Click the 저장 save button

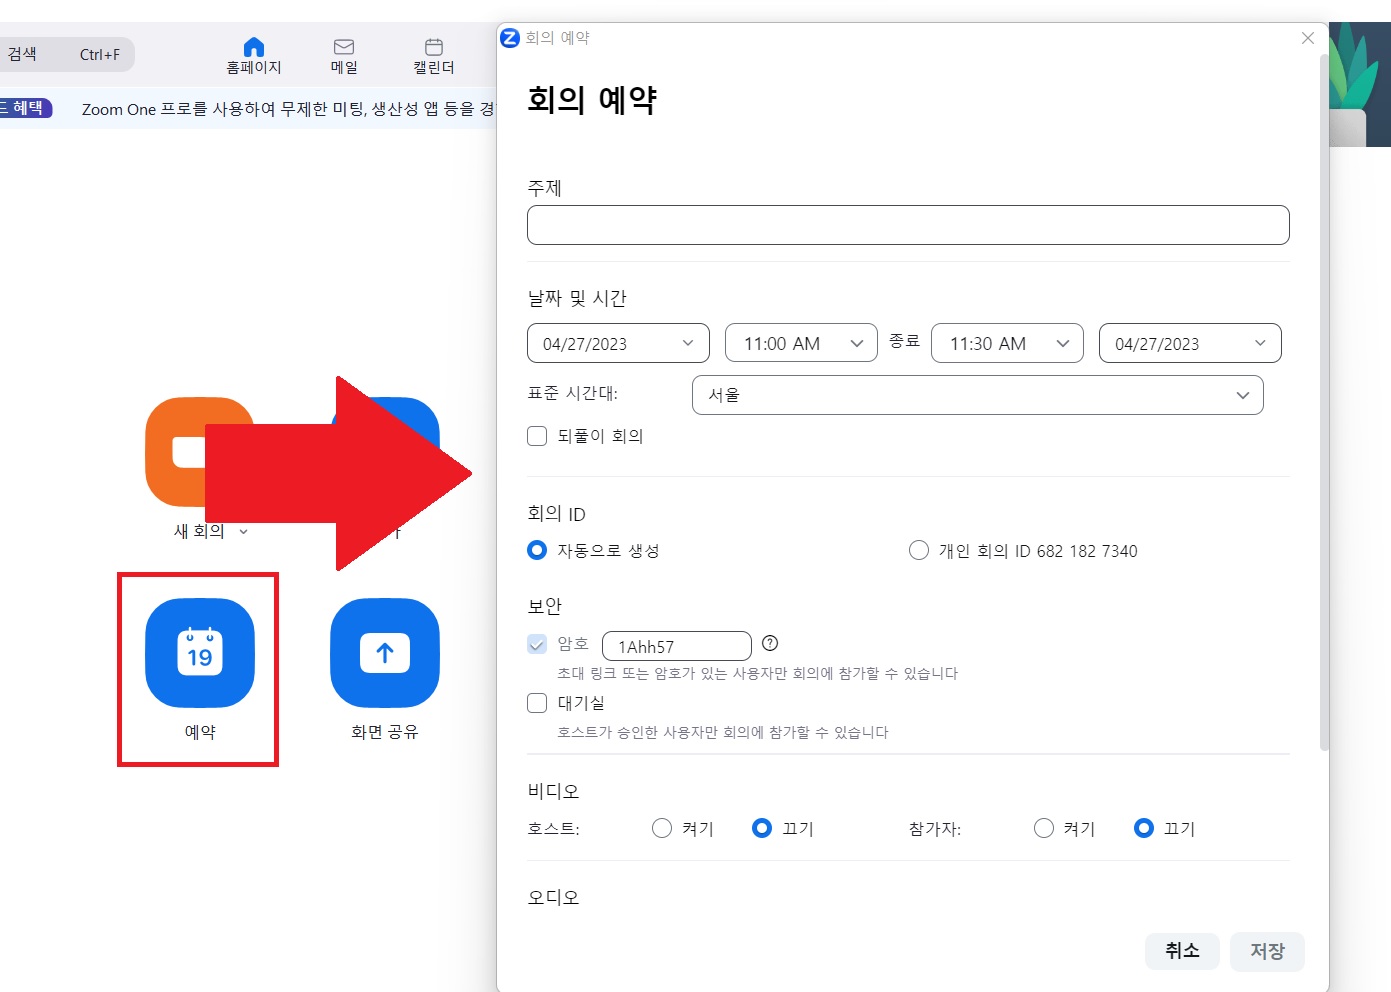1266,951
